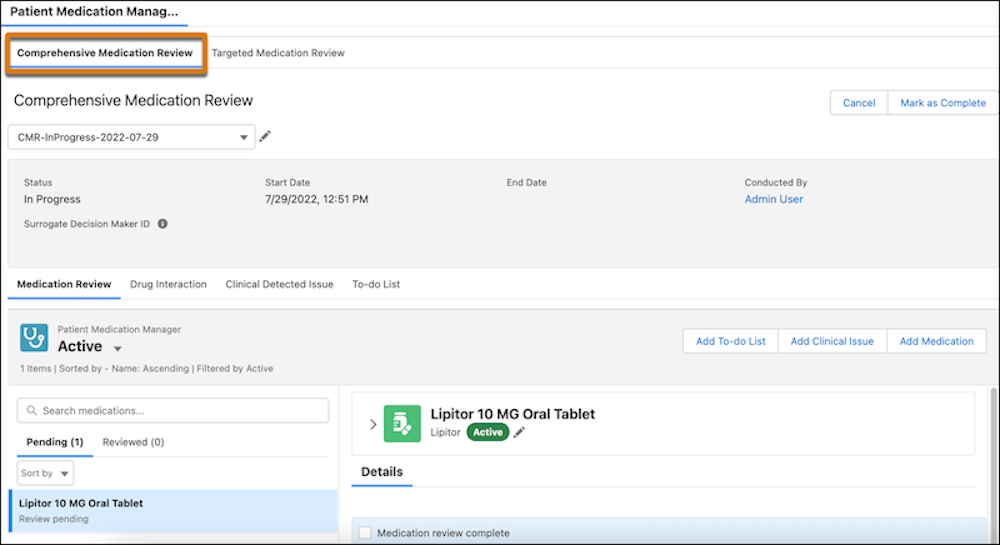Select the Comprehensive Medication Review tab
Image resolution: width=1000 pixels, height=545 pixels.
(x=105, y=53)
